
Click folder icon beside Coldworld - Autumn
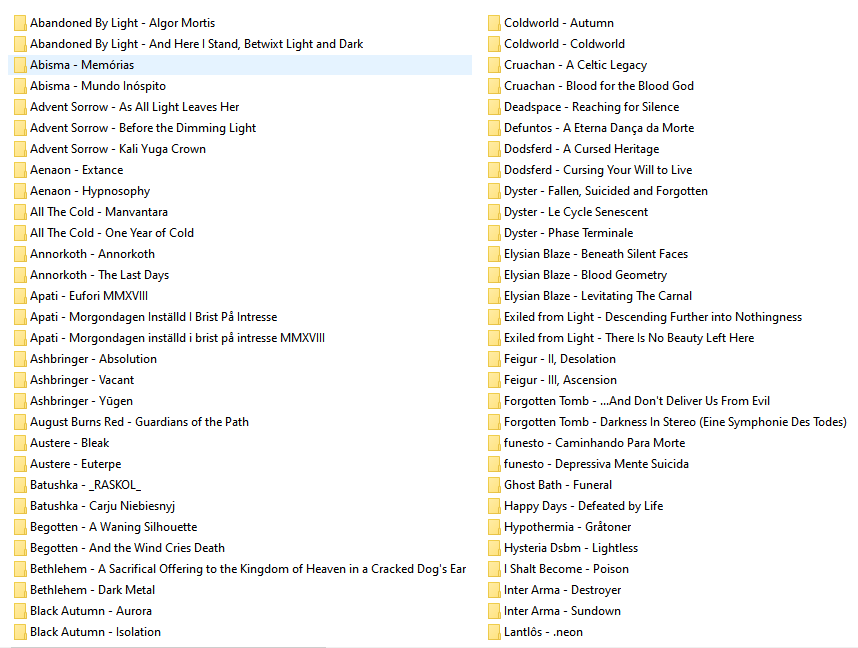494,23
